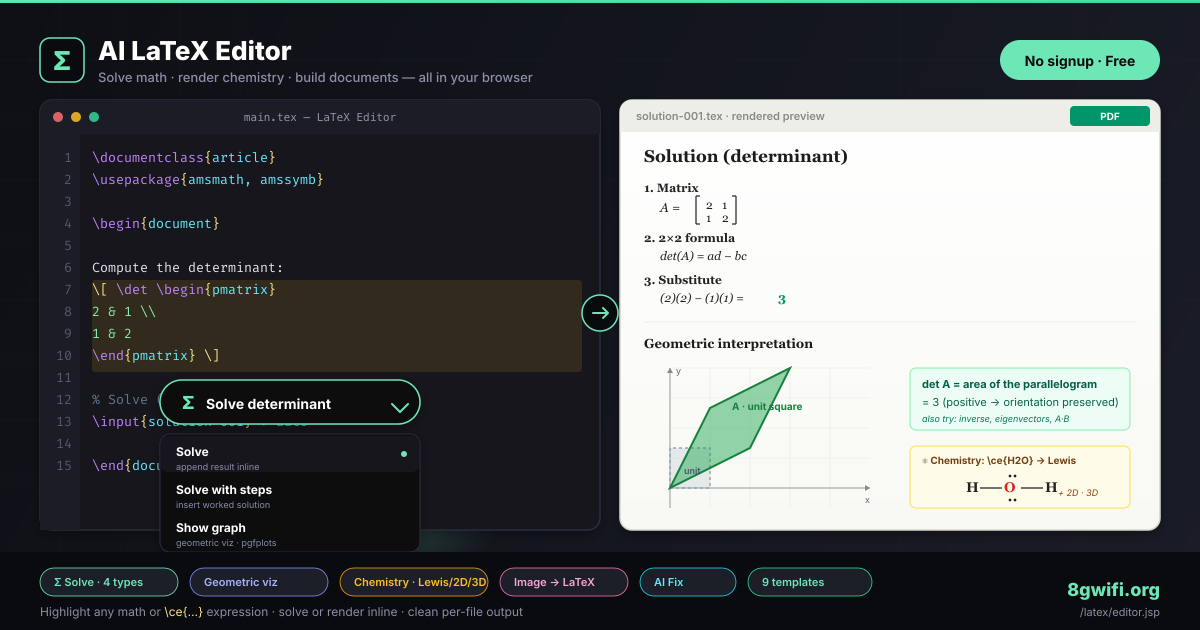
Task: Click the green maximize dot of editor window
Action: point(94,117)
